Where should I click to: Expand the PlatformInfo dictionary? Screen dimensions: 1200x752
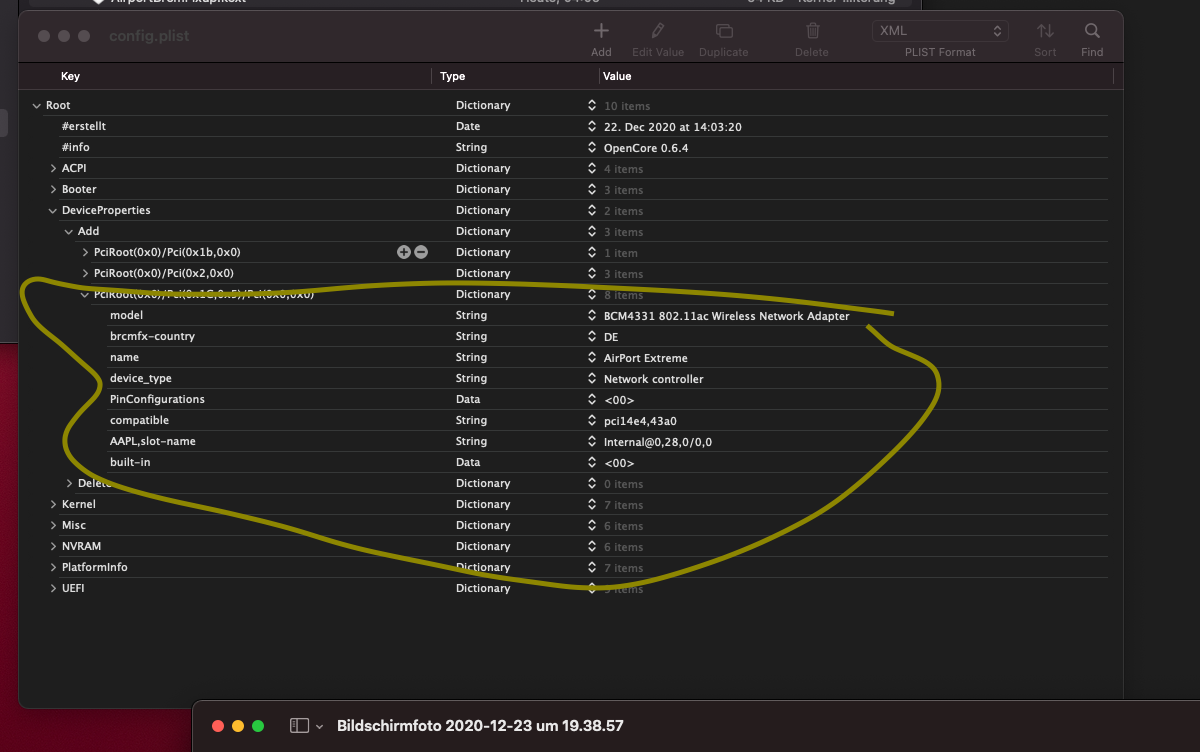click(x=53, y=567)
